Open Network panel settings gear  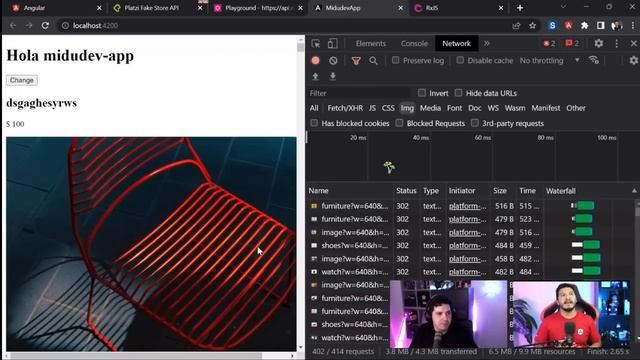pyautogui.click(x=633, y=60)
